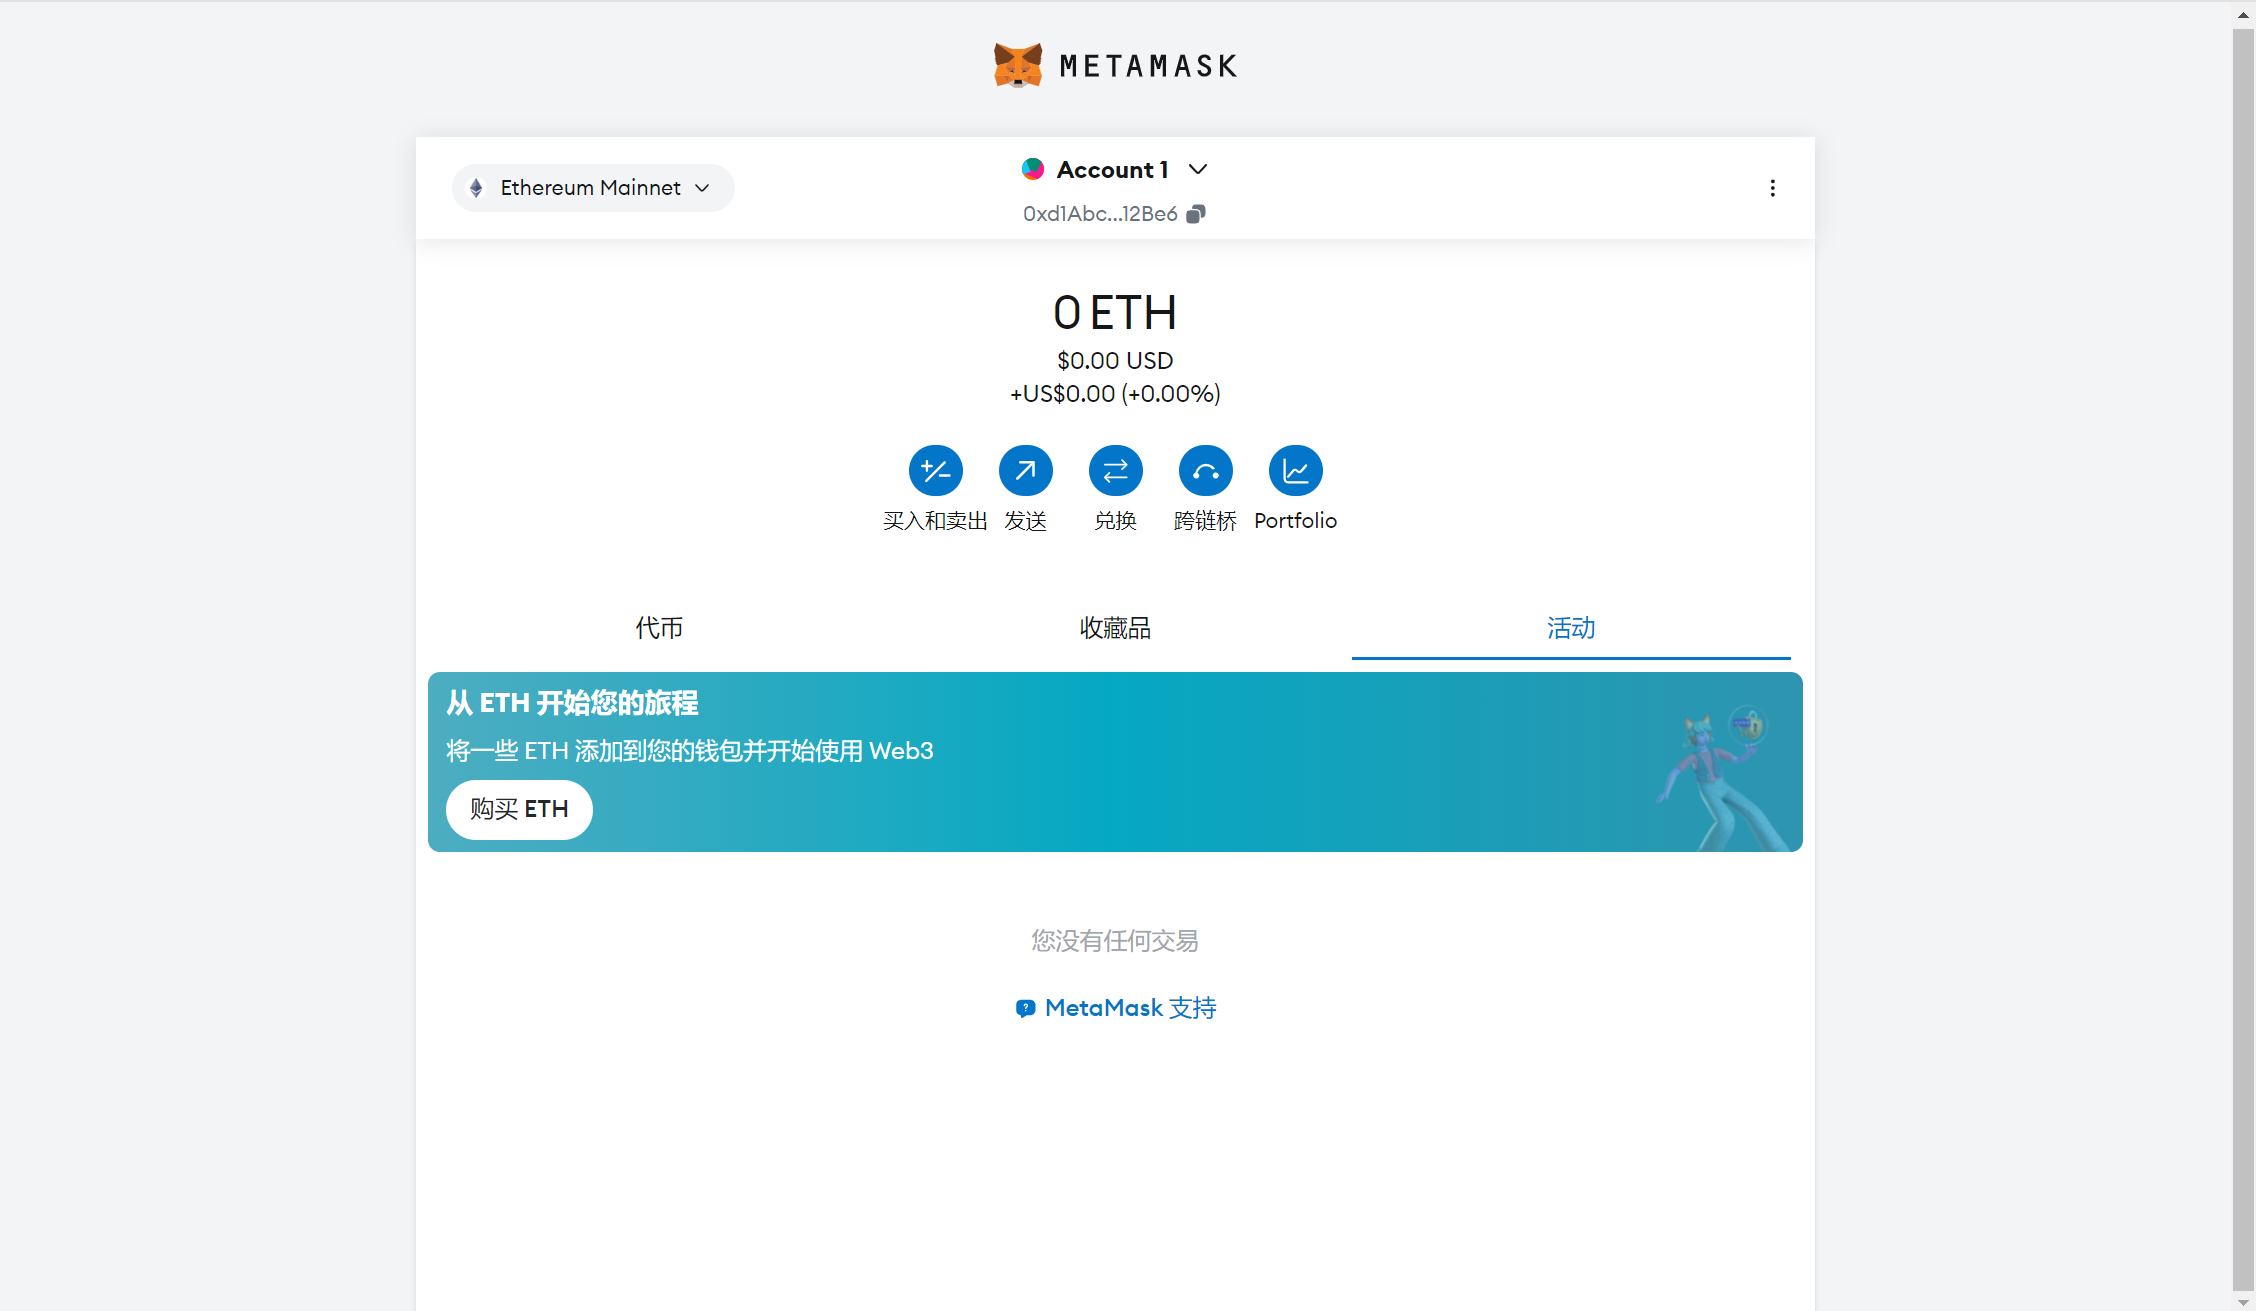Screen dimensions: 2256x1311
Task: Click the Account 1 name label
Action: [1112, 170]
